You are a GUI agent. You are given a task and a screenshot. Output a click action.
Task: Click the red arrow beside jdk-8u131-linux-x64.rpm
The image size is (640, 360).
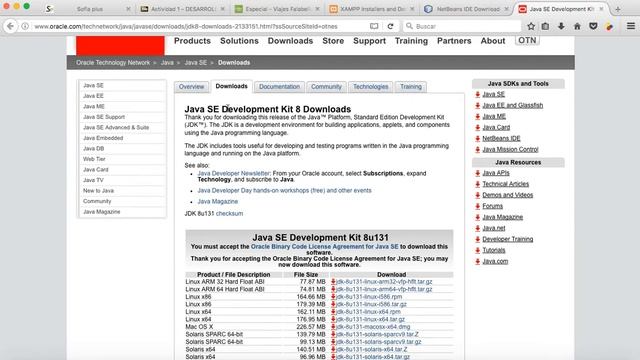333,311
